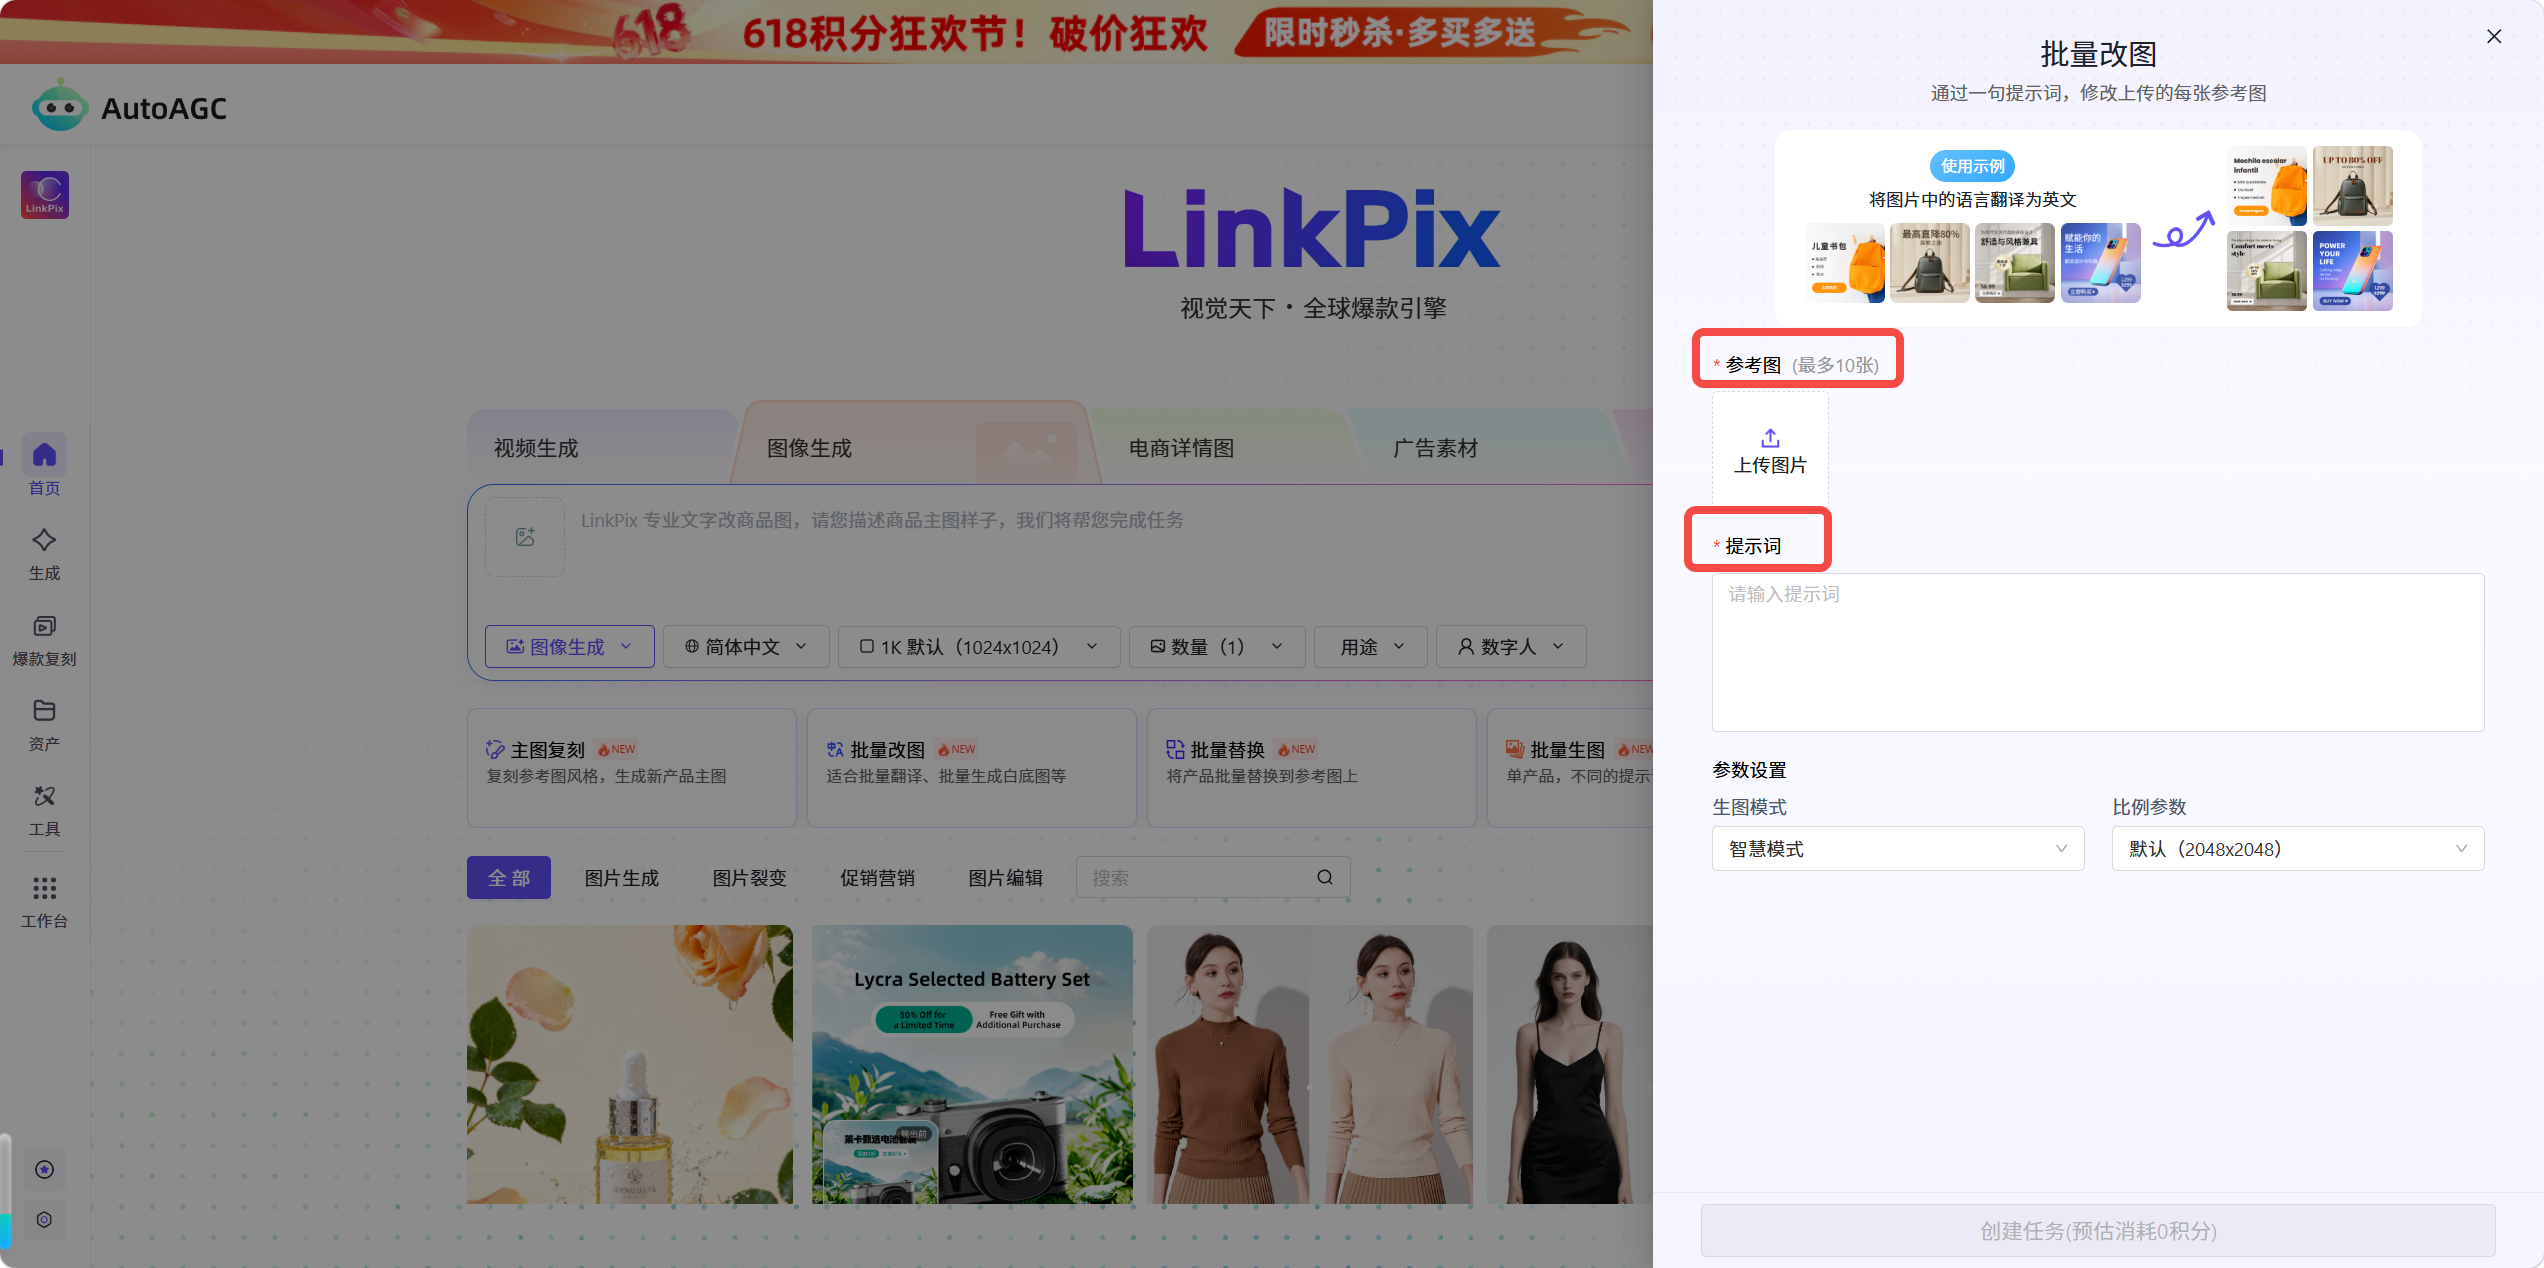
Task: Select the 促销营销 filter tab
Action: click(x=878, y=878)
